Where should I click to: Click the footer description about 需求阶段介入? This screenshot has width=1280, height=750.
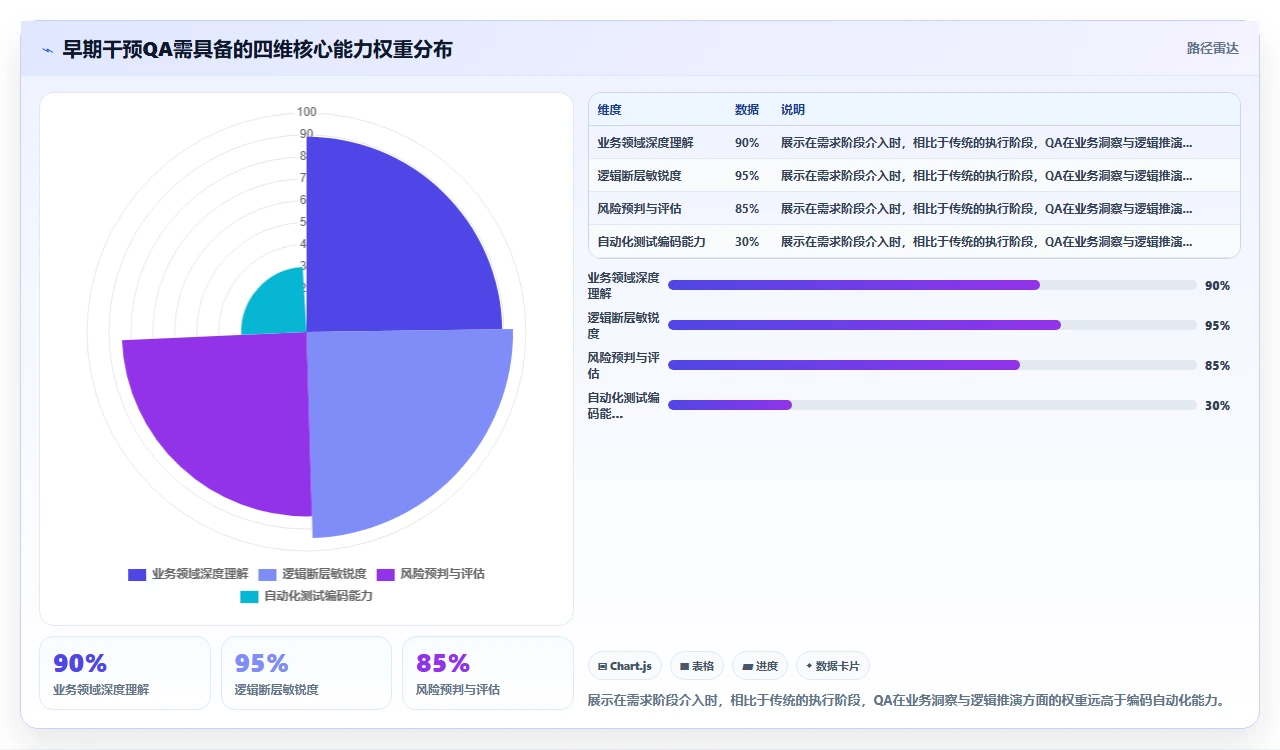(907, 700)
